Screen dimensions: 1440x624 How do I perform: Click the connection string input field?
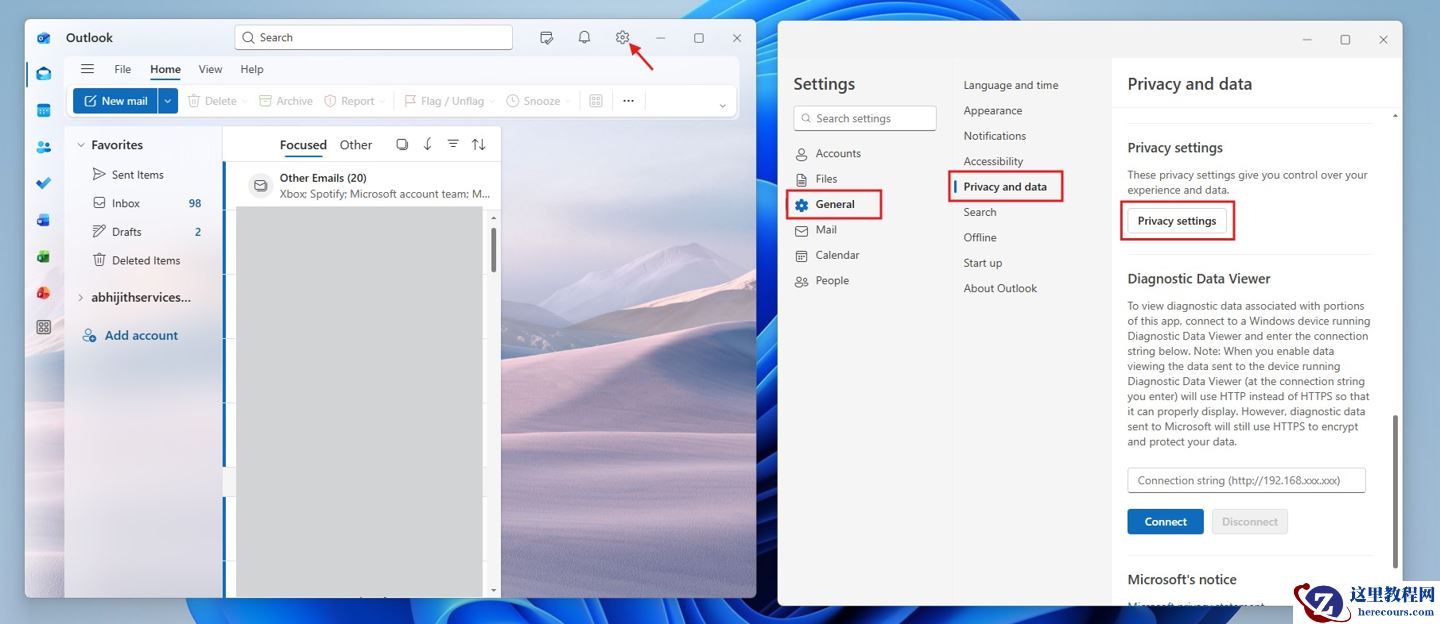tap(1246, 480)
